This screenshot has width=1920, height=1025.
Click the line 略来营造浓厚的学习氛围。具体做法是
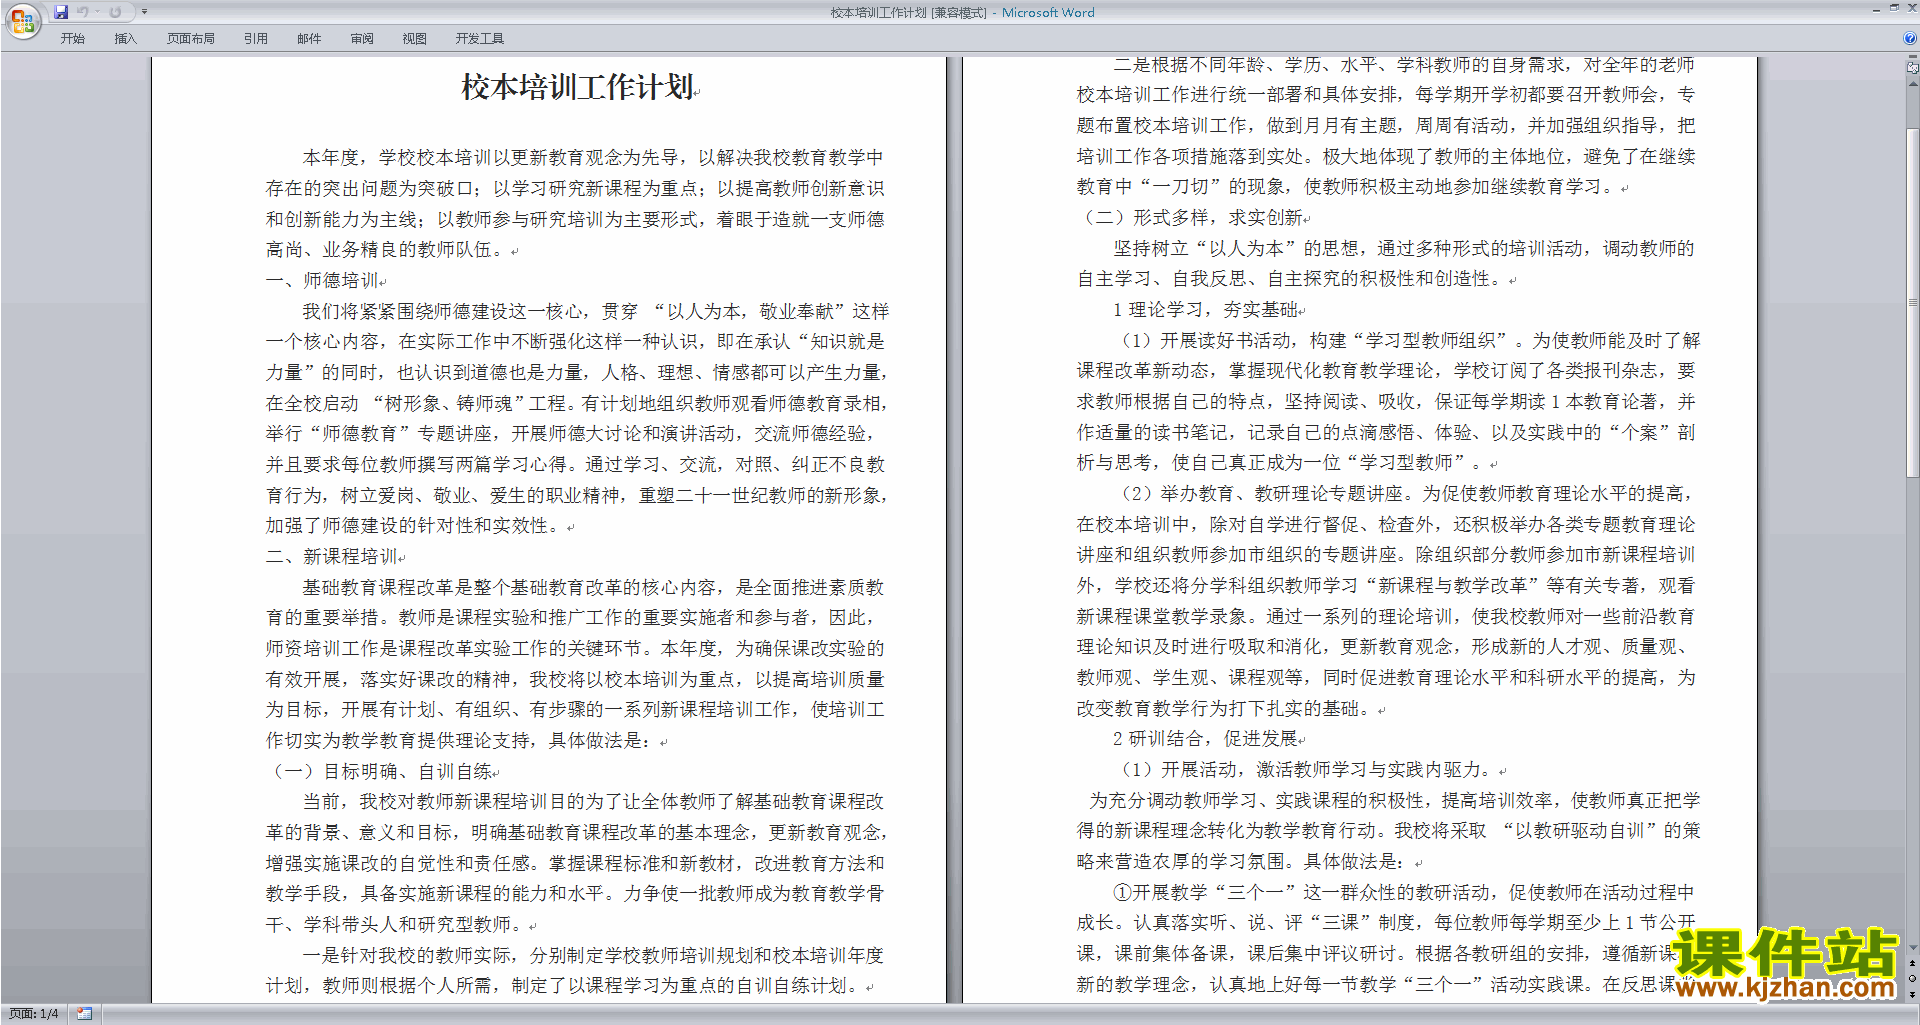pos(1242,861)
